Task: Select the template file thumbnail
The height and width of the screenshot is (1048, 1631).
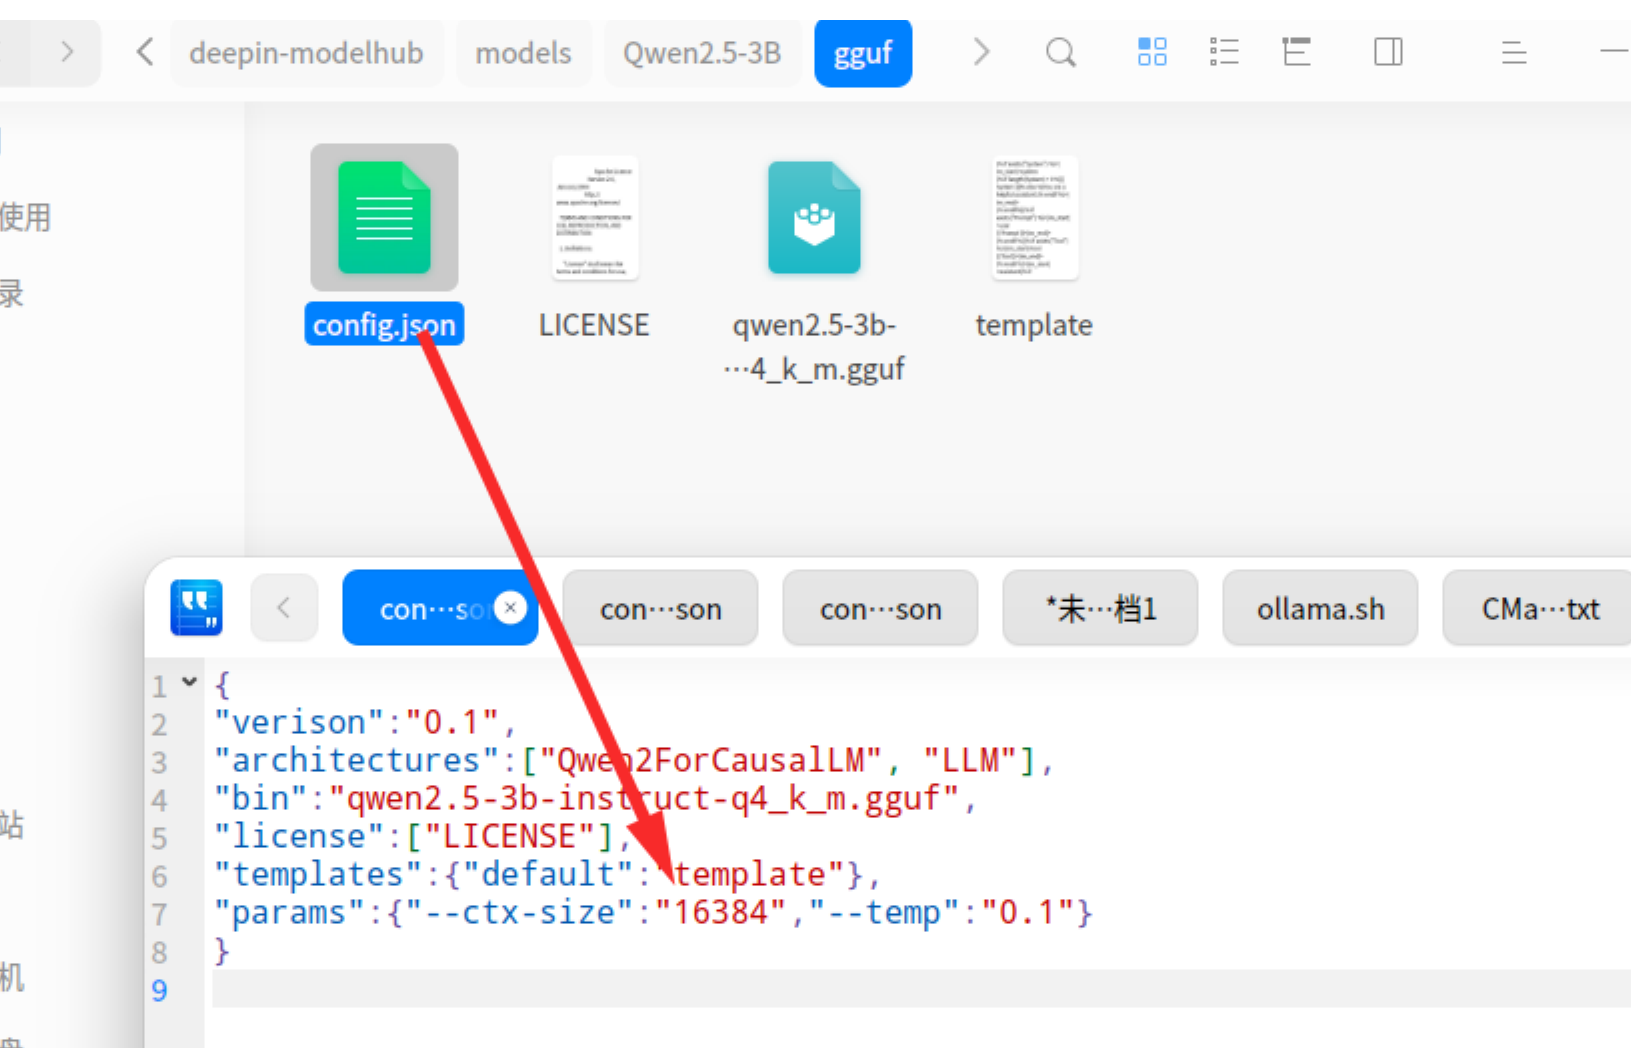Action: 1035,217
